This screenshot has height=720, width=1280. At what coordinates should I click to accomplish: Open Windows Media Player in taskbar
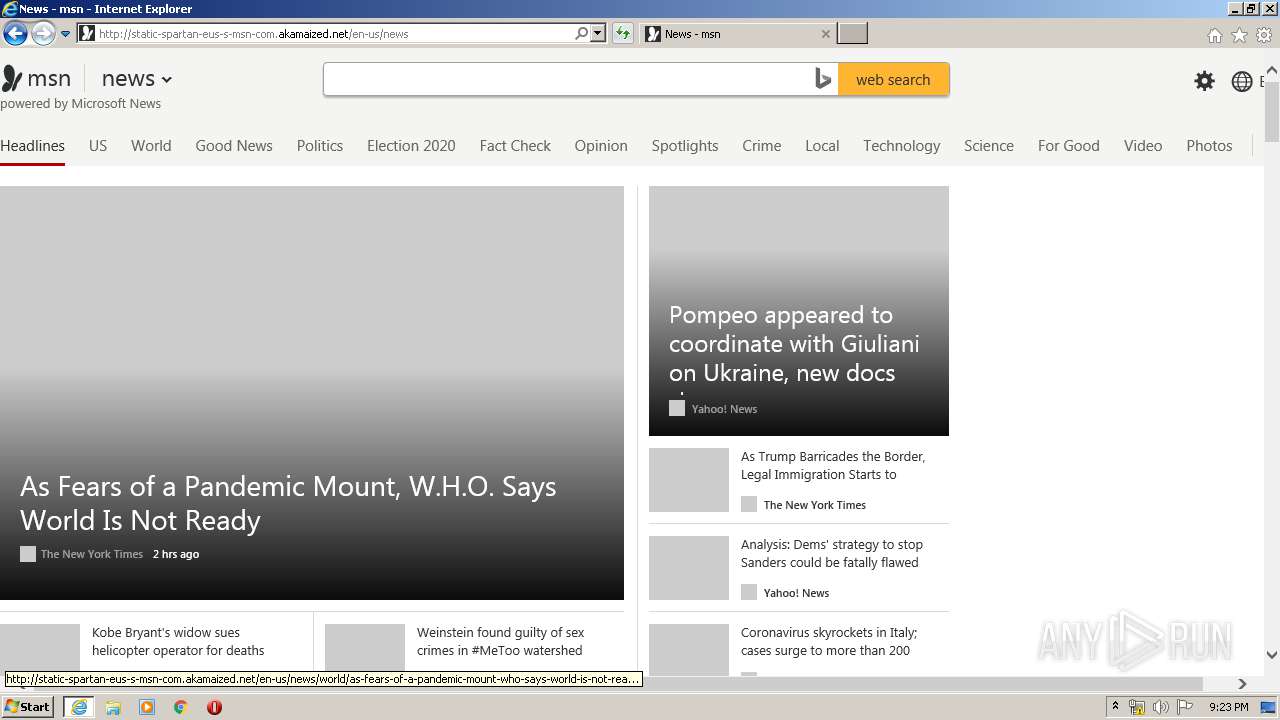tap(147, 707)
